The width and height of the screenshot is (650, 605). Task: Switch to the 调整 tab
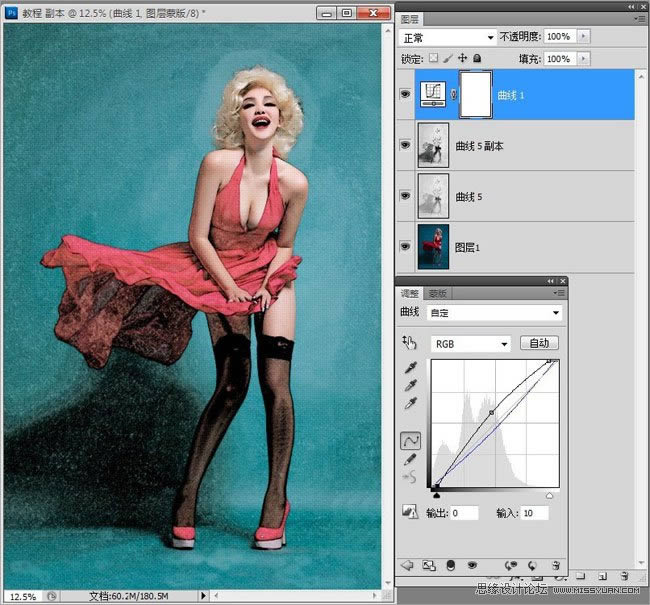[x=410, y=294]
